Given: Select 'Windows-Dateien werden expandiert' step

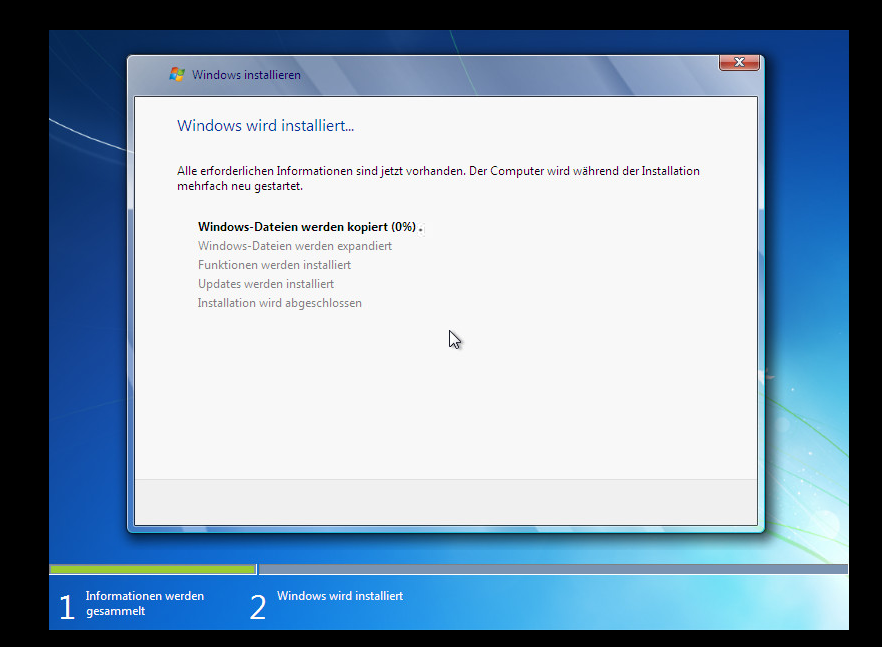Looking at the screenshot, I should click(295, 246).
